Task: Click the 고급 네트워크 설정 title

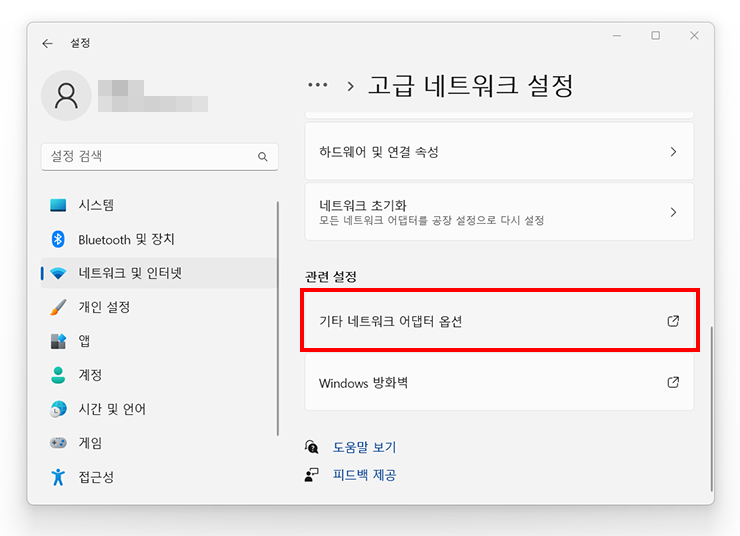Action: point(471,86)
